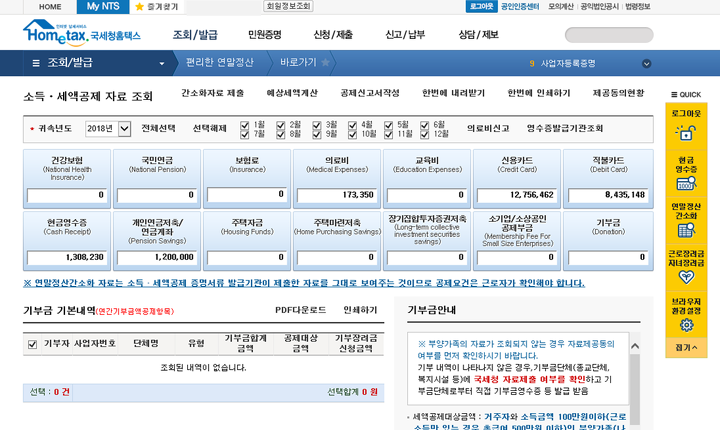Viewport: 720px width, 430px height.
Task: Uncheck the 1월 checkbox
Action: point(245,125)
